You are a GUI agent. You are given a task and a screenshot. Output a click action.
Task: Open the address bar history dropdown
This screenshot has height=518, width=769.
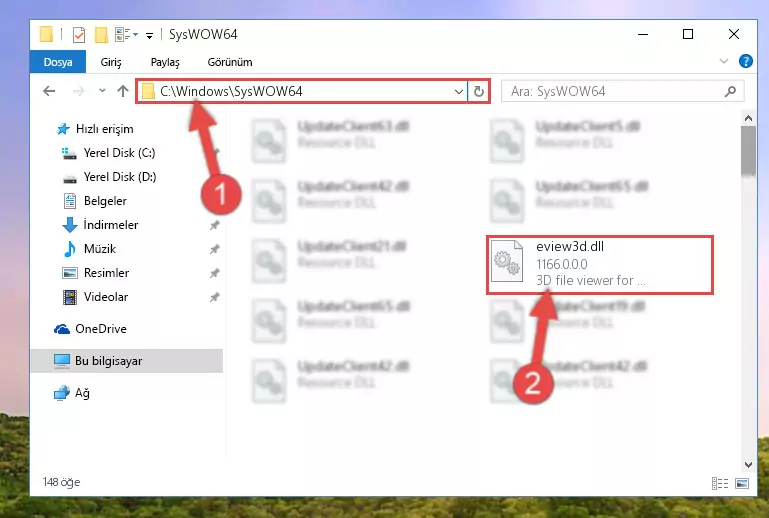point(459,92)
